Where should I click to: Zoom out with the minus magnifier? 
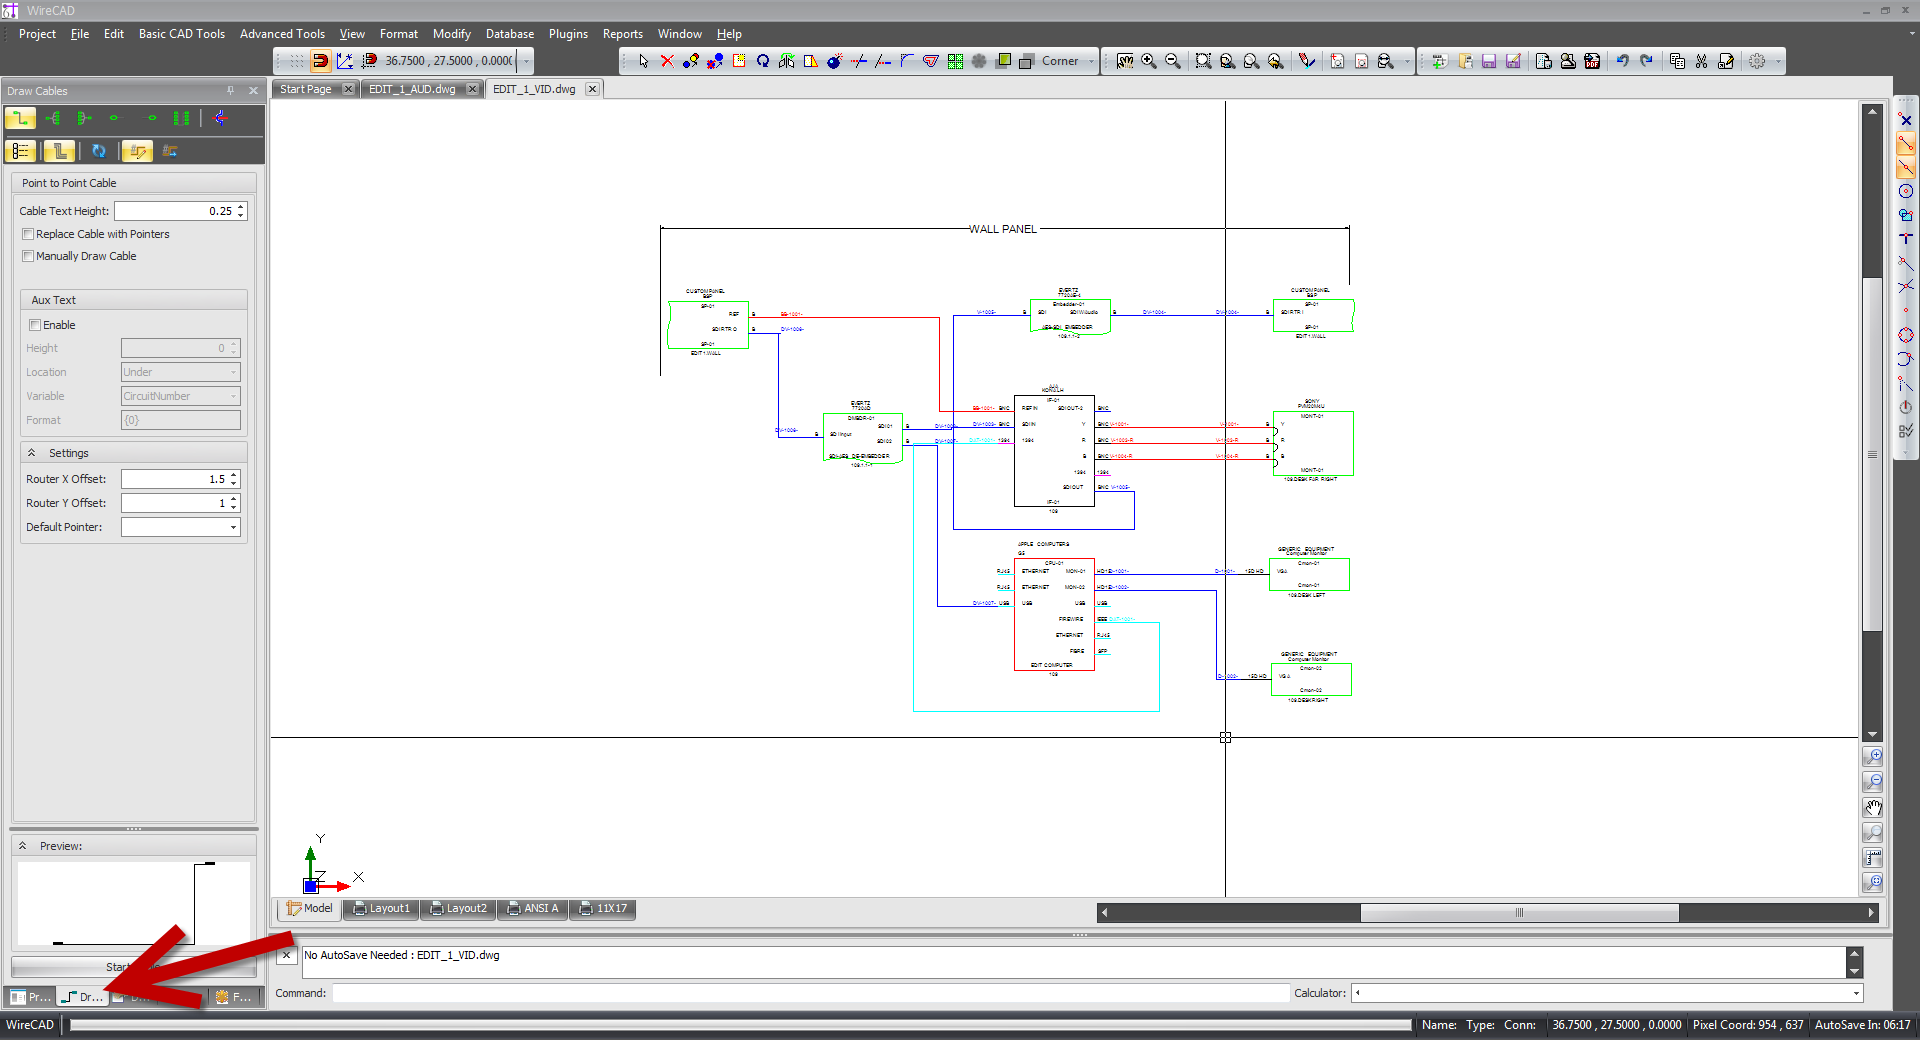1173,61
